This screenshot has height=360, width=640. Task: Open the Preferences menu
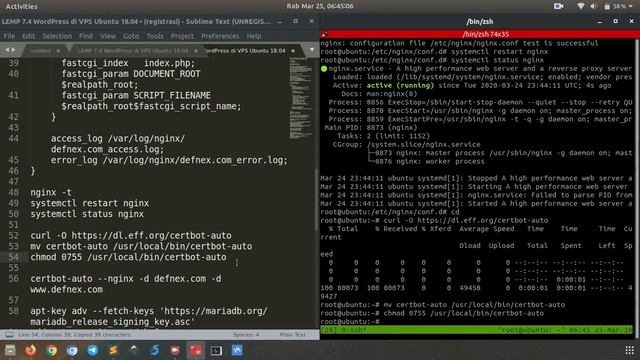click(x=220, y=36)
